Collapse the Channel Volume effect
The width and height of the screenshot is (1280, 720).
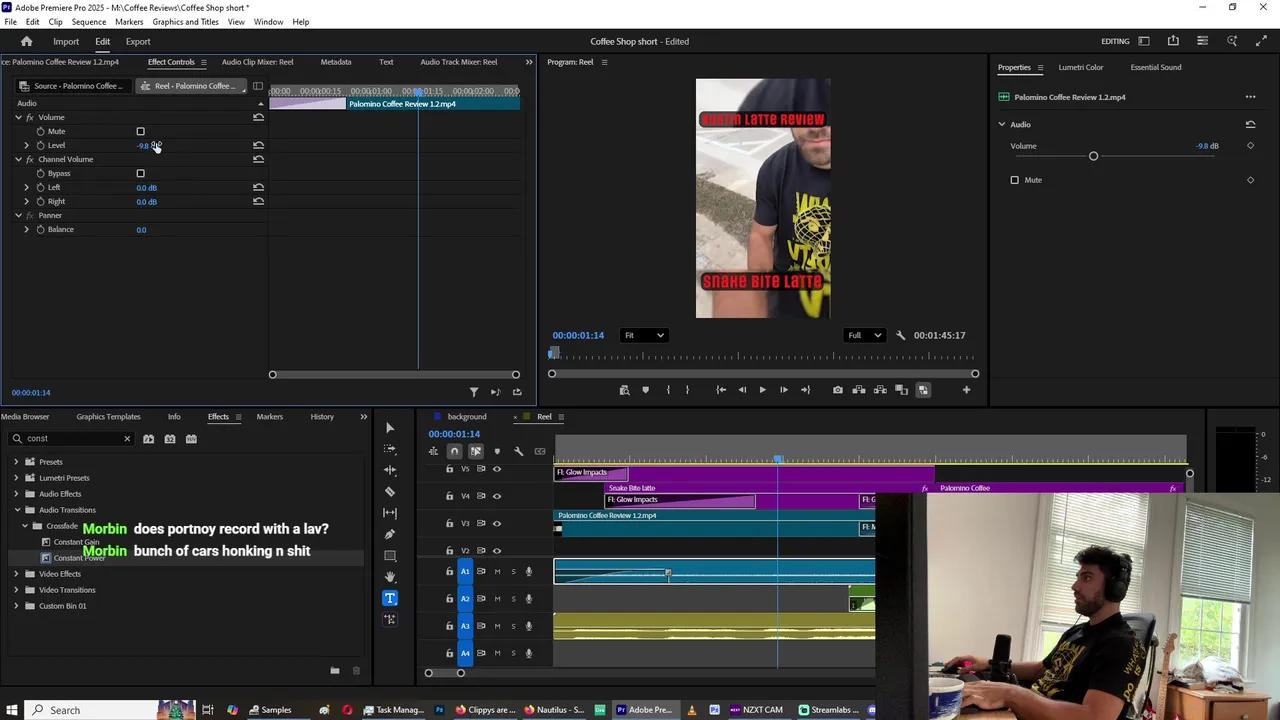tap(18, 159)
